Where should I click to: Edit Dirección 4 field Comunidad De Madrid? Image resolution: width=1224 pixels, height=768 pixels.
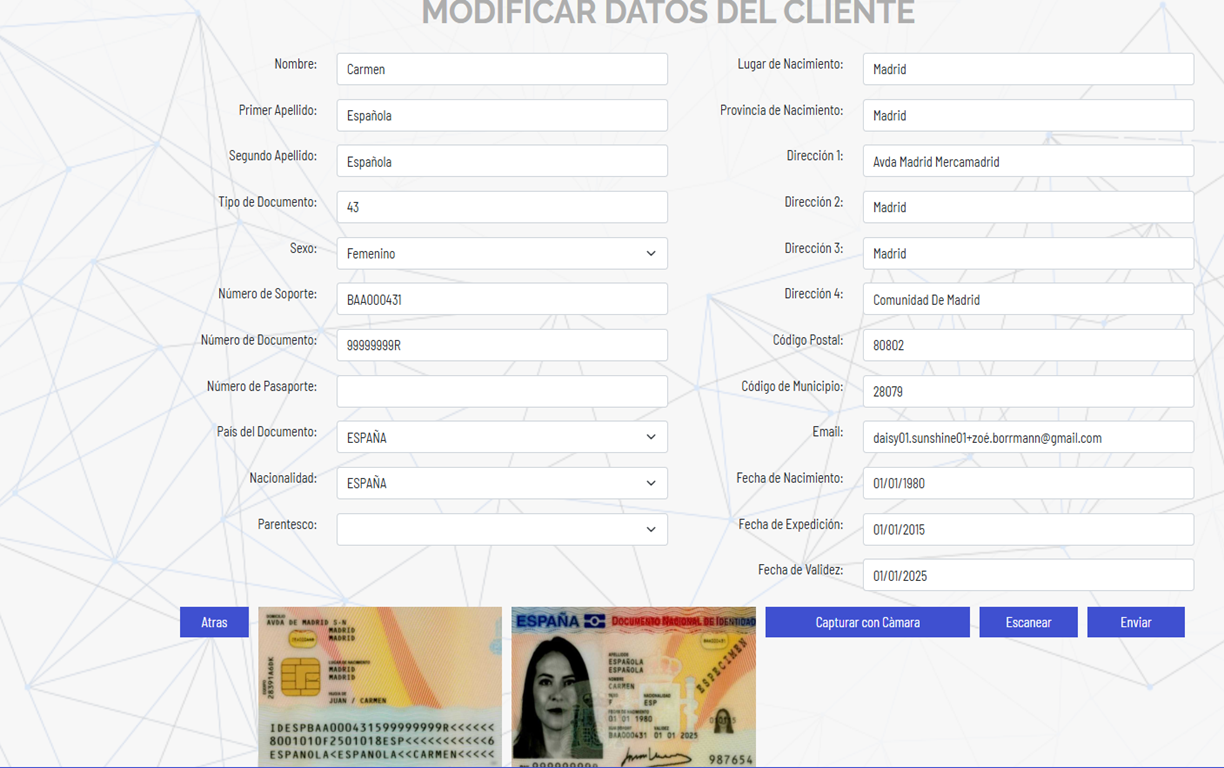coord(1028,299)
